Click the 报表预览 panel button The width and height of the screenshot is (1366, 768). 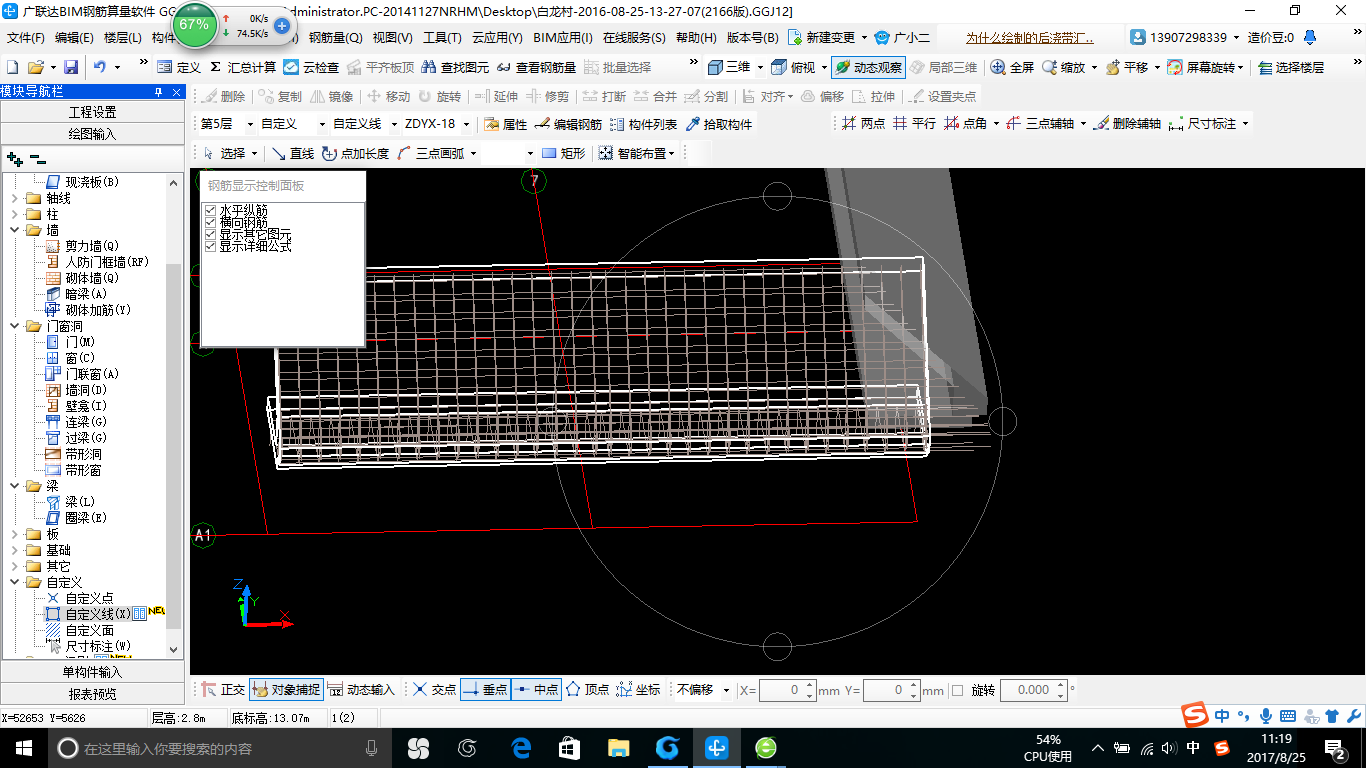(x=92, y=693)
